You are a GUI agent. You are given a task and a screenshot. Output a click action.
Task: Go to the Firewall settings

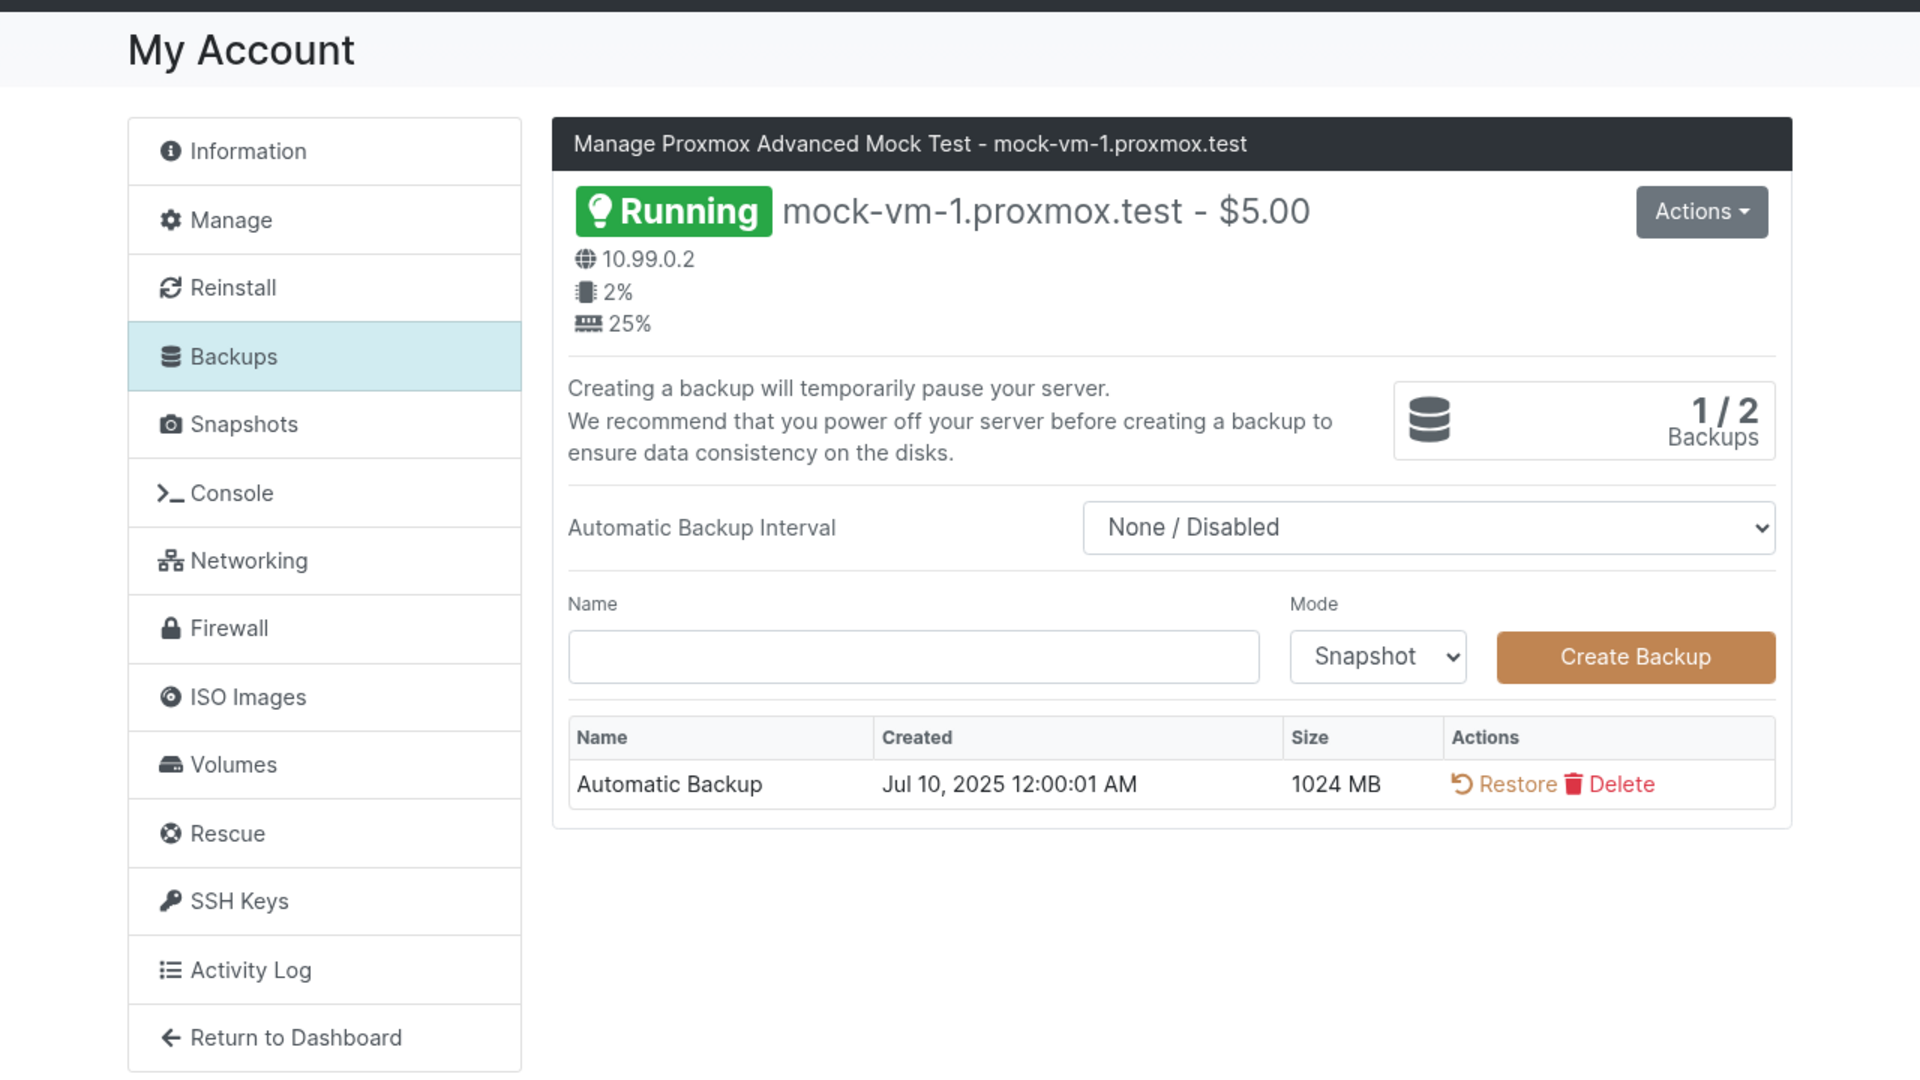click(x=324, y=629)
